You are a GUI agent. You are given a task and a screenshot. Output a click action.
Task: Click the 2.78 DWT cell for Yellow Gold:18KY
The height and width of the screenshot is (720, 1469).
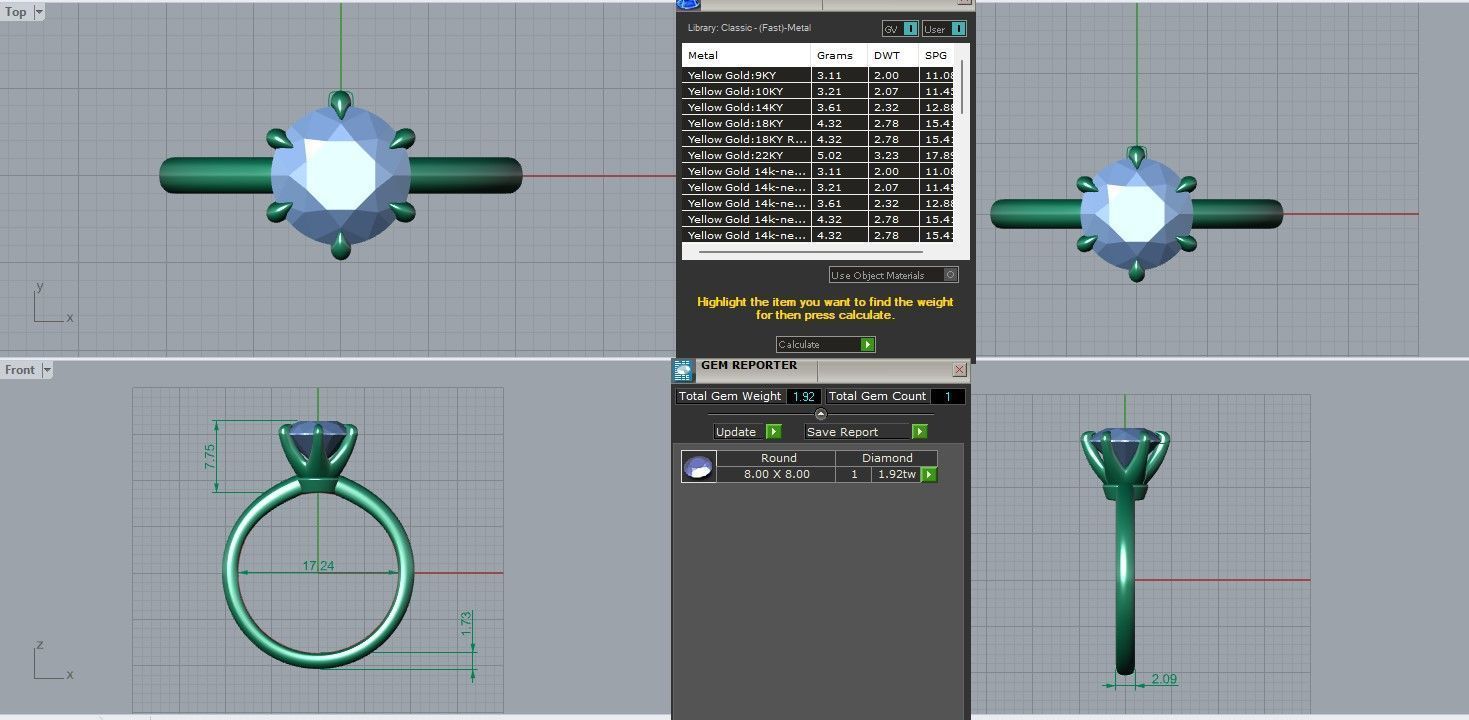892,123
